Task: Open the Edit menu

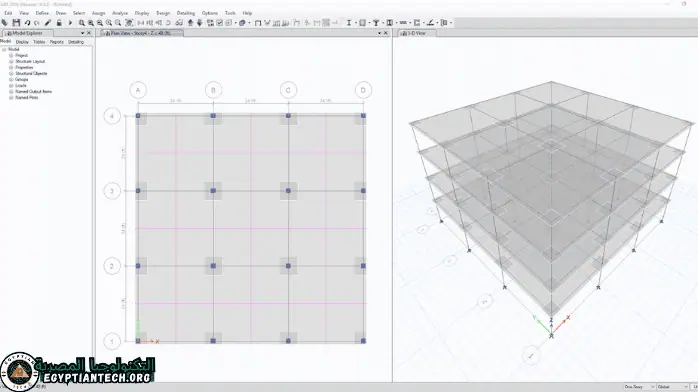Action: tap(8, 13)
